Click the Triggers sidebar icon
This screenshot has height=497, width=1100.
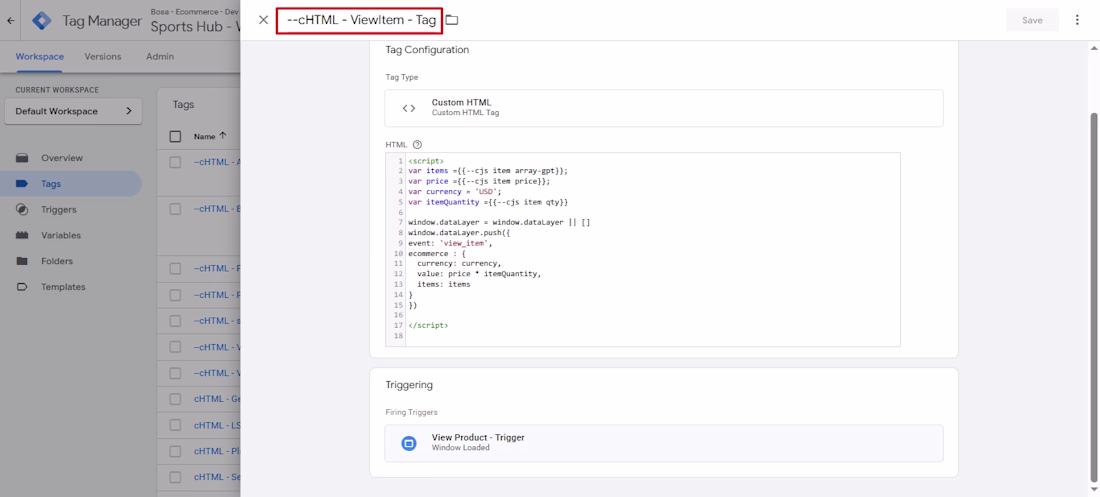[22, 209]
